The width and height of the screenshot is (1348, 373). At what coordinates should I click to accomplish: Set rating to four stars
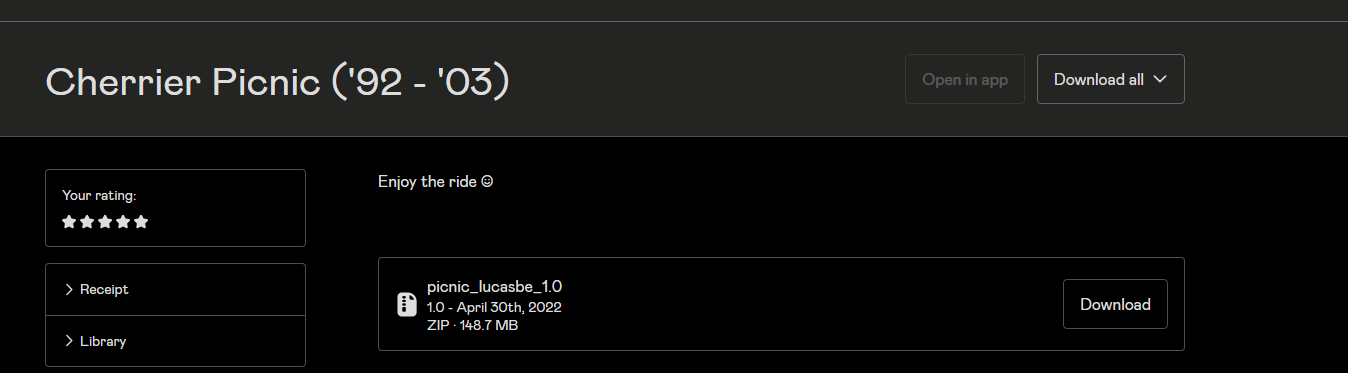123,222
